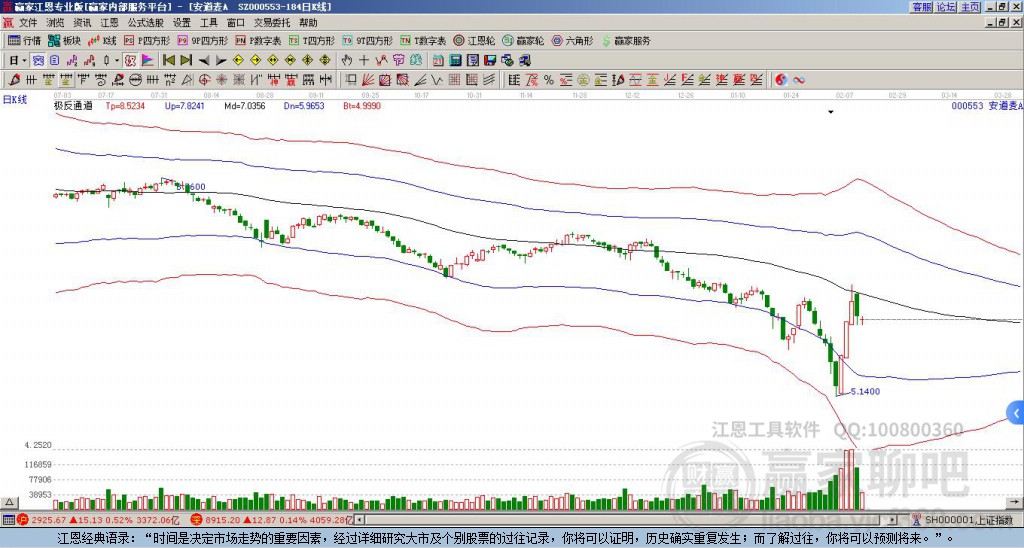Click the Dn=5.9653 indicator value
Viewport: 1024px width, 548px height.
[304, 105]
